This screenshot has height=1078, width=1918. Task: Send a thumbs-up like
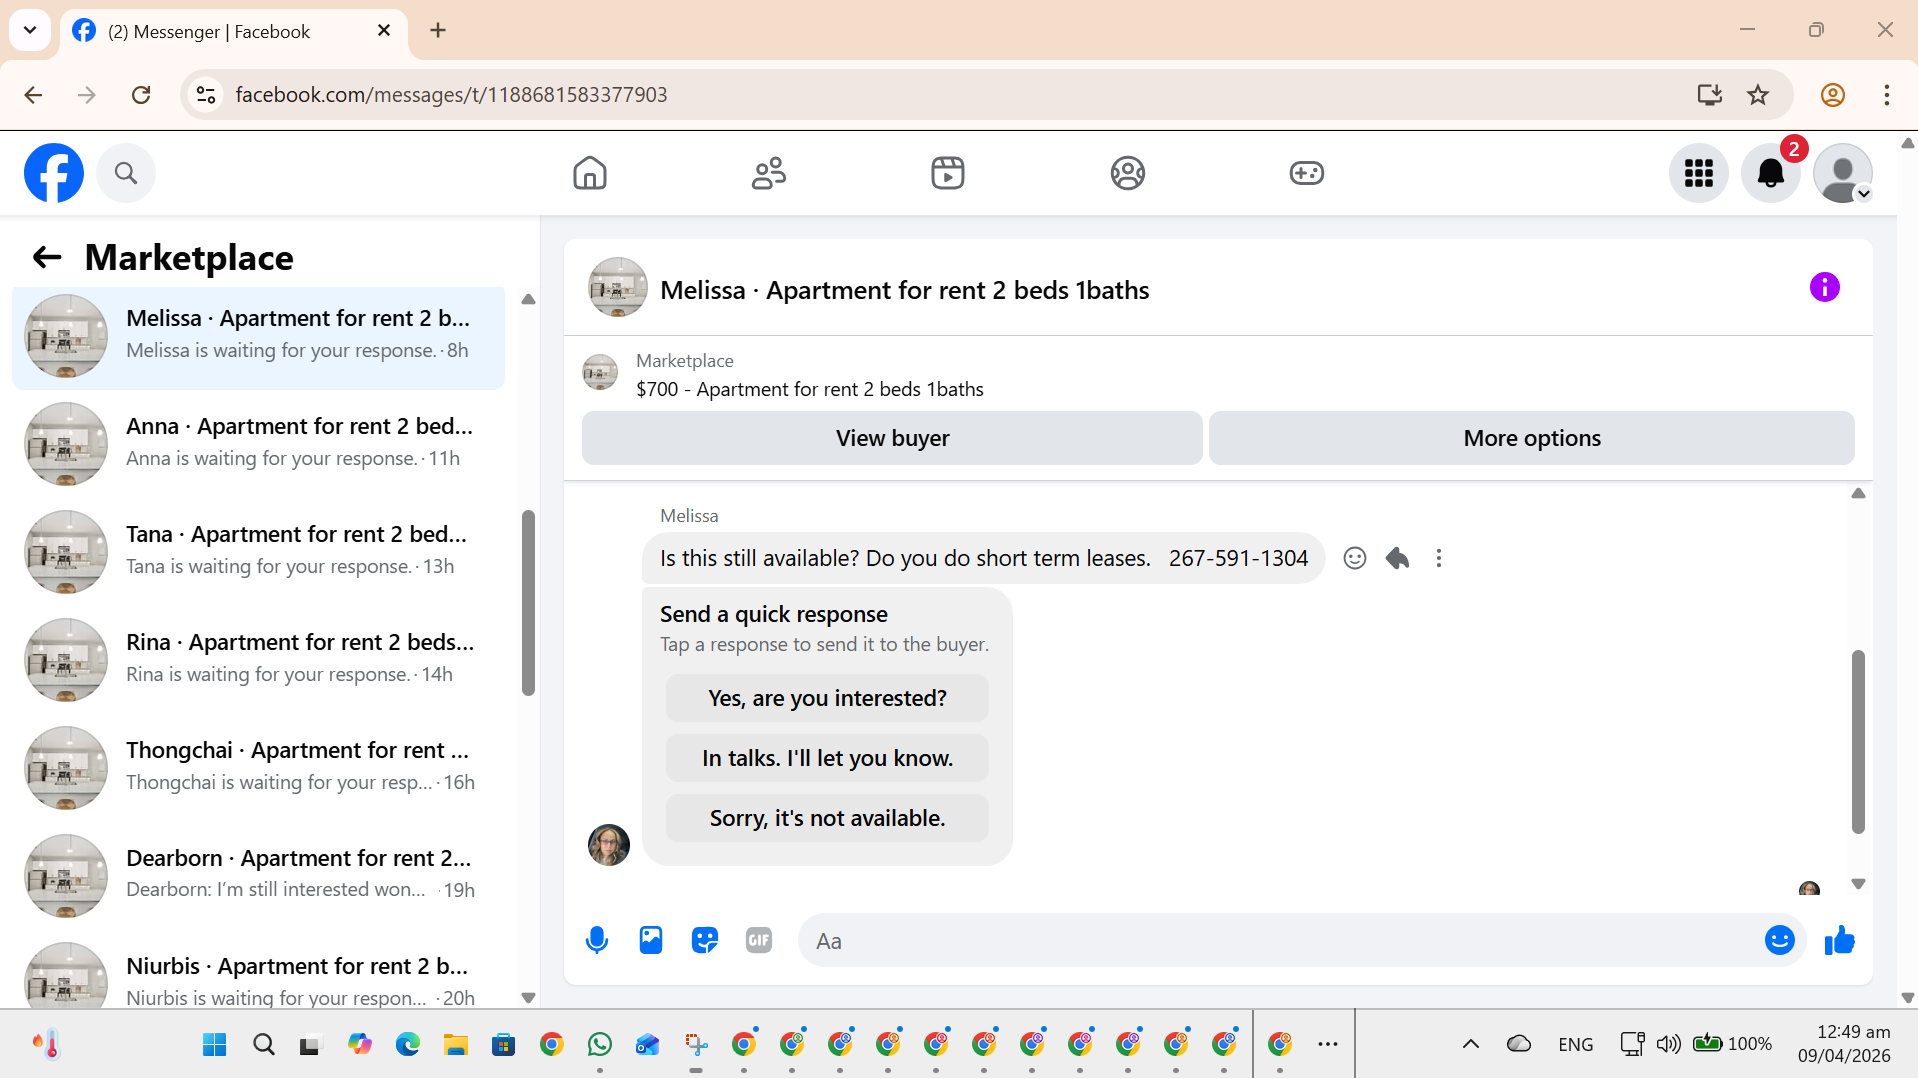[x=1839, y=940]
